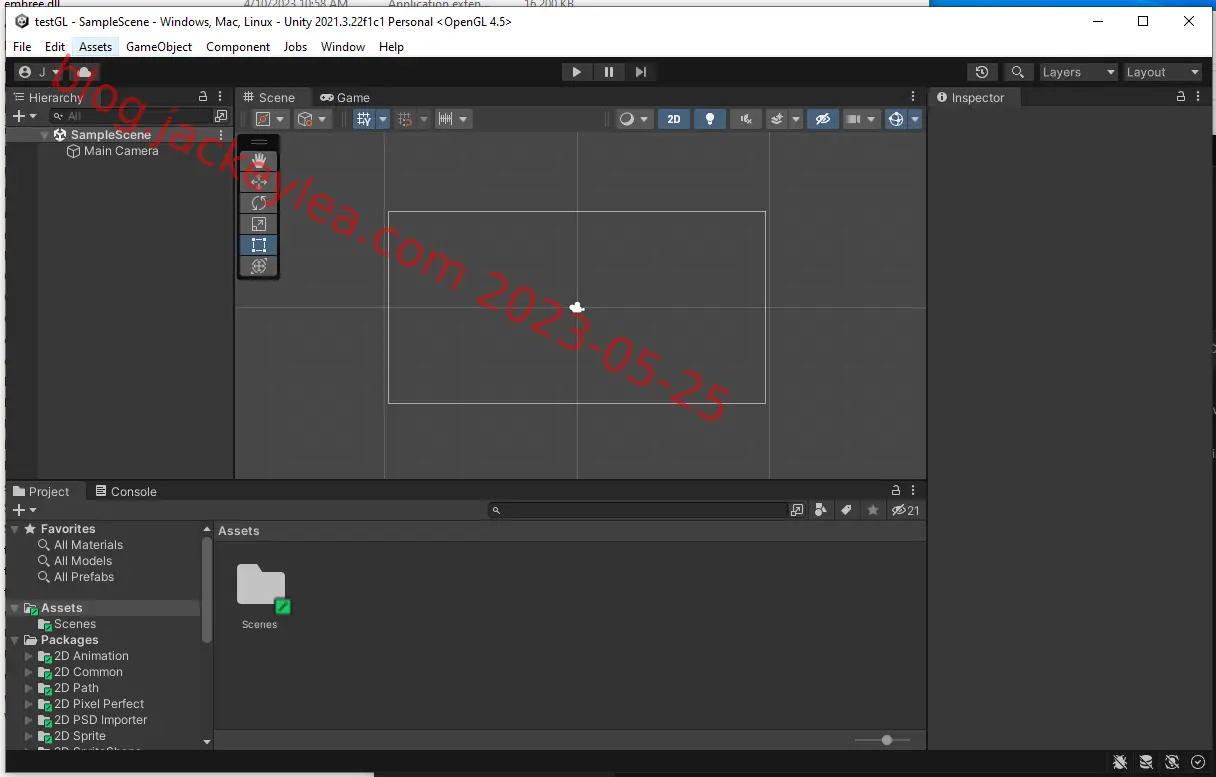Lock the Hierarchy panel

[x=204, y=97]
